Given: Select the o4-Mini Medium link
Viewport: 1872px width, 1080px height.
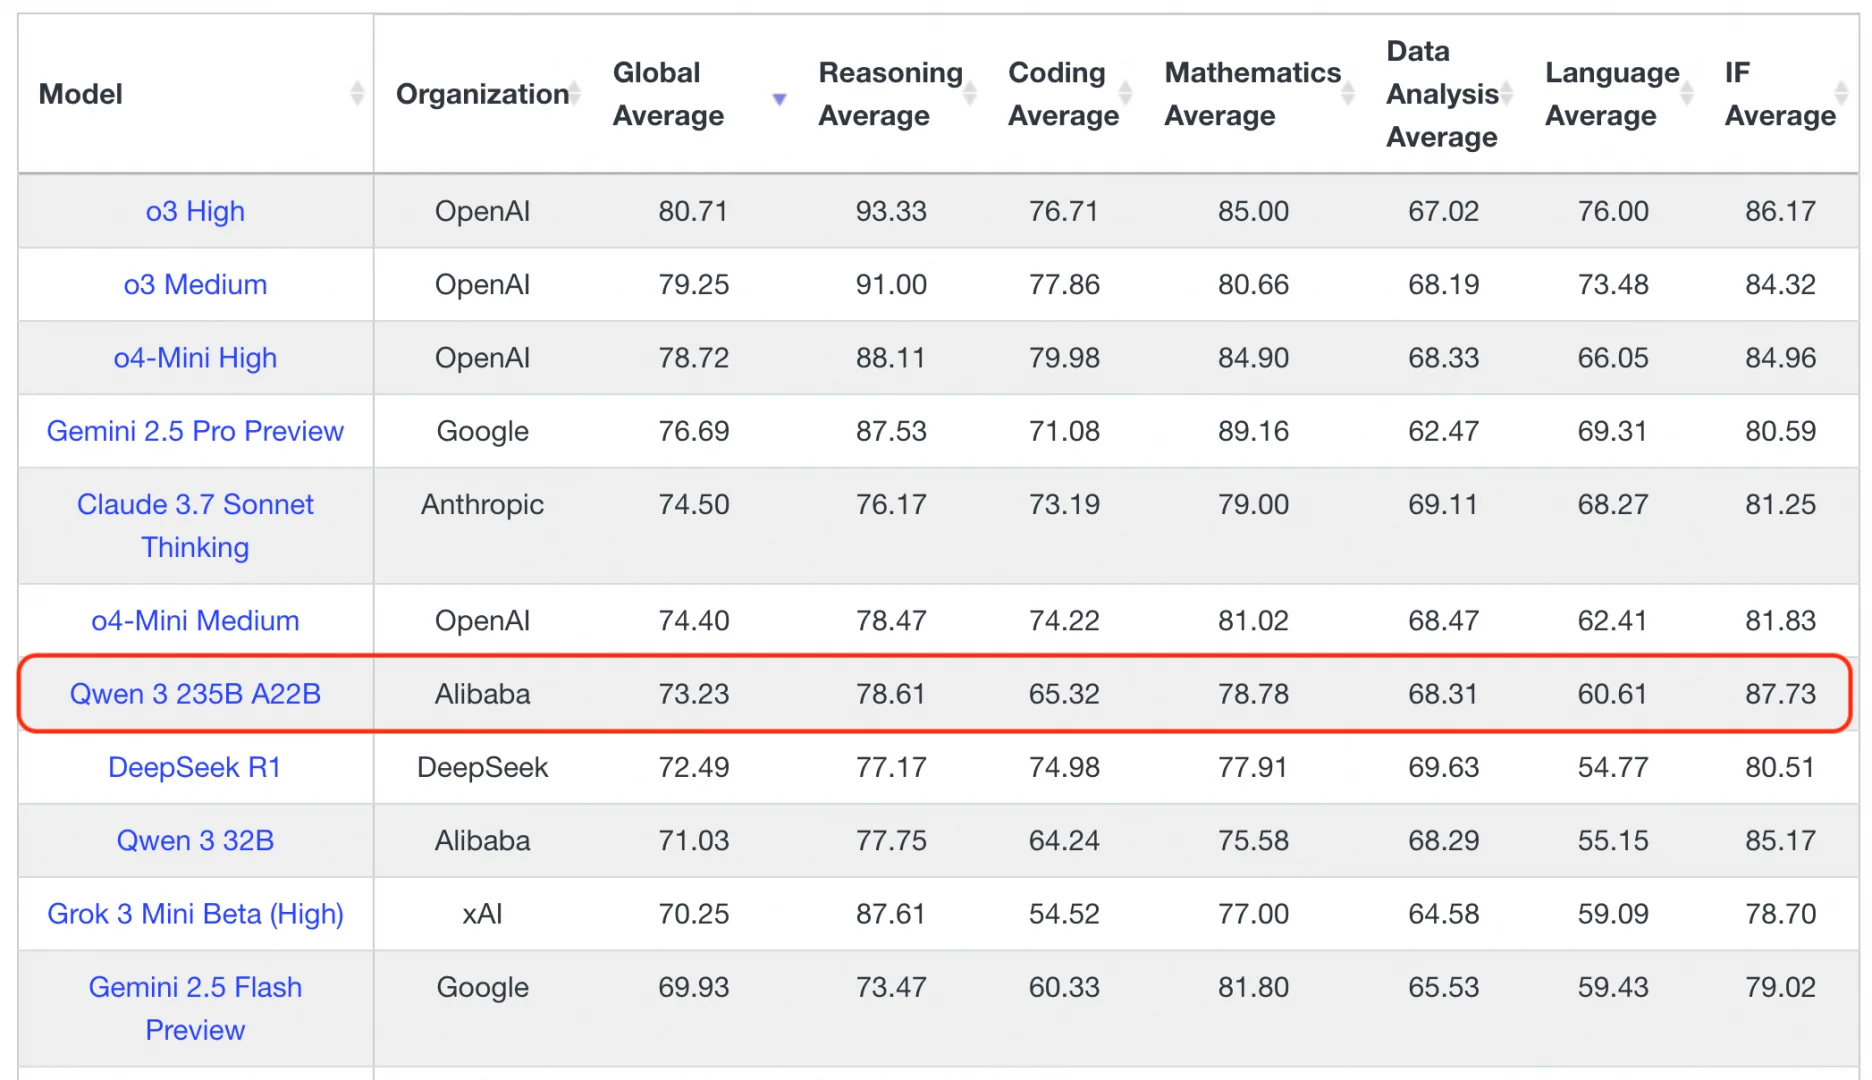Looking at the screenshot, I should tap(195, 621).
